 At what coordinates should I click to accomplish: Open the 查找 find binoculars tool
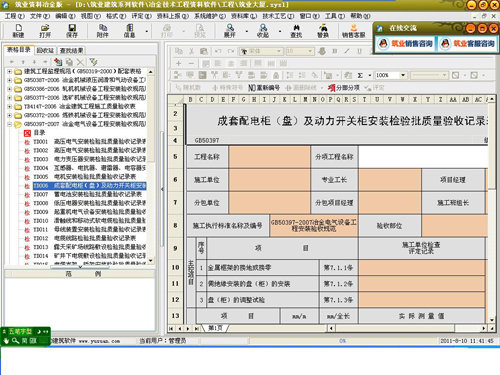[296, 31]
